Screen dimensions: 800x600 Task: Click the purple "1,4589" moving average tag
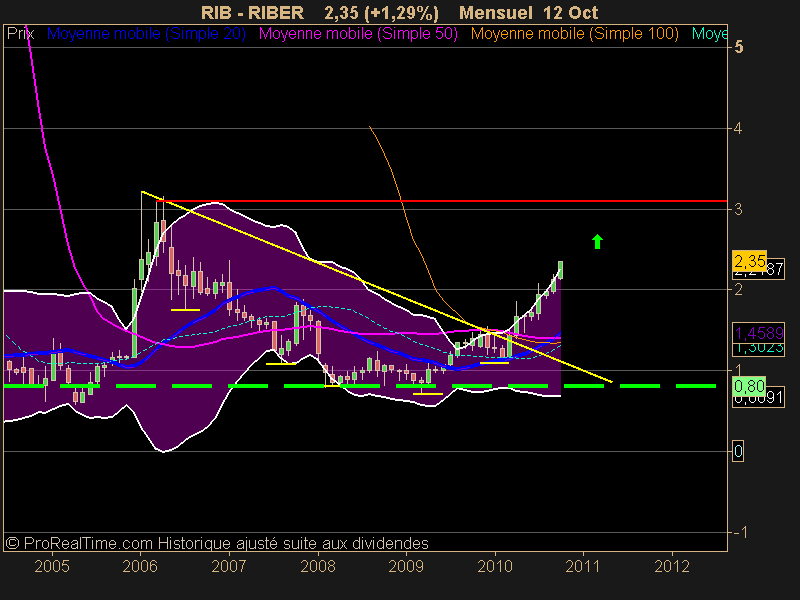point(759,333)
